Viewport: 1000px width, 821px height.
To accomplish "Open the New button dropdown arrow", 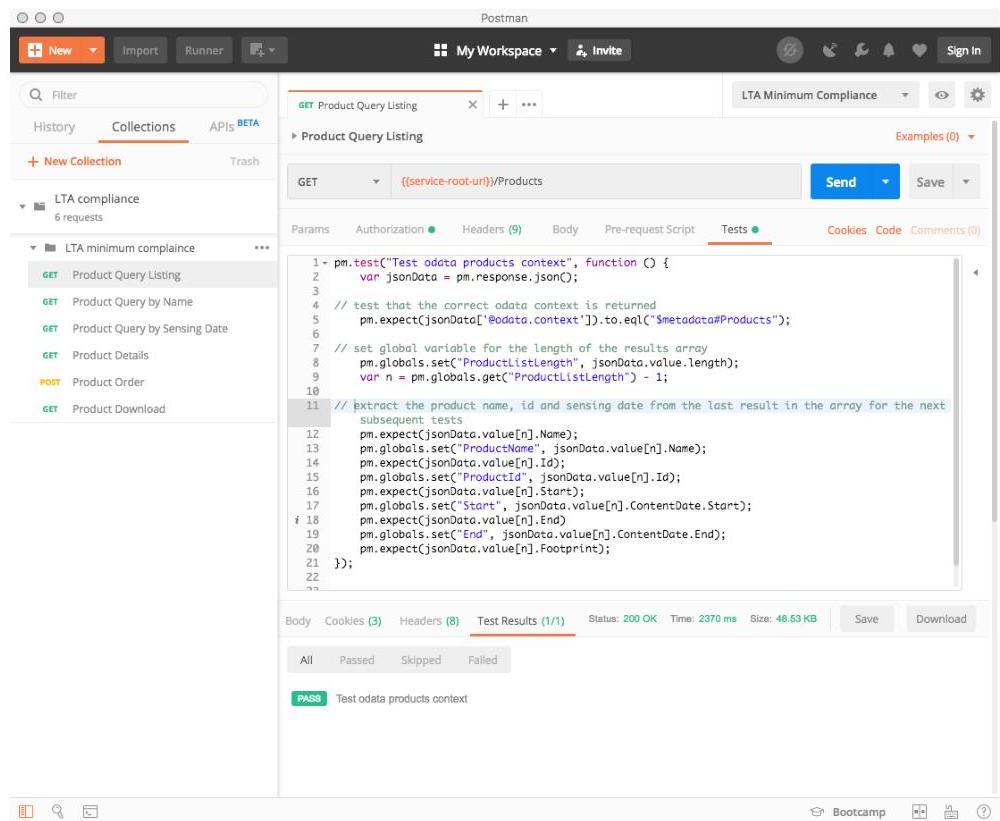I will 92,50.
